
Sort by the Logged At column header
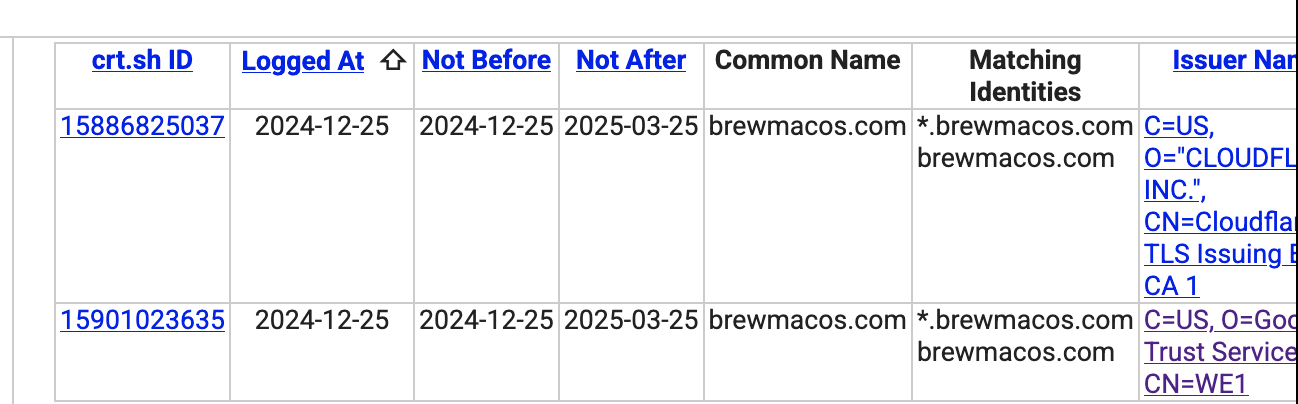coord(303,61)
